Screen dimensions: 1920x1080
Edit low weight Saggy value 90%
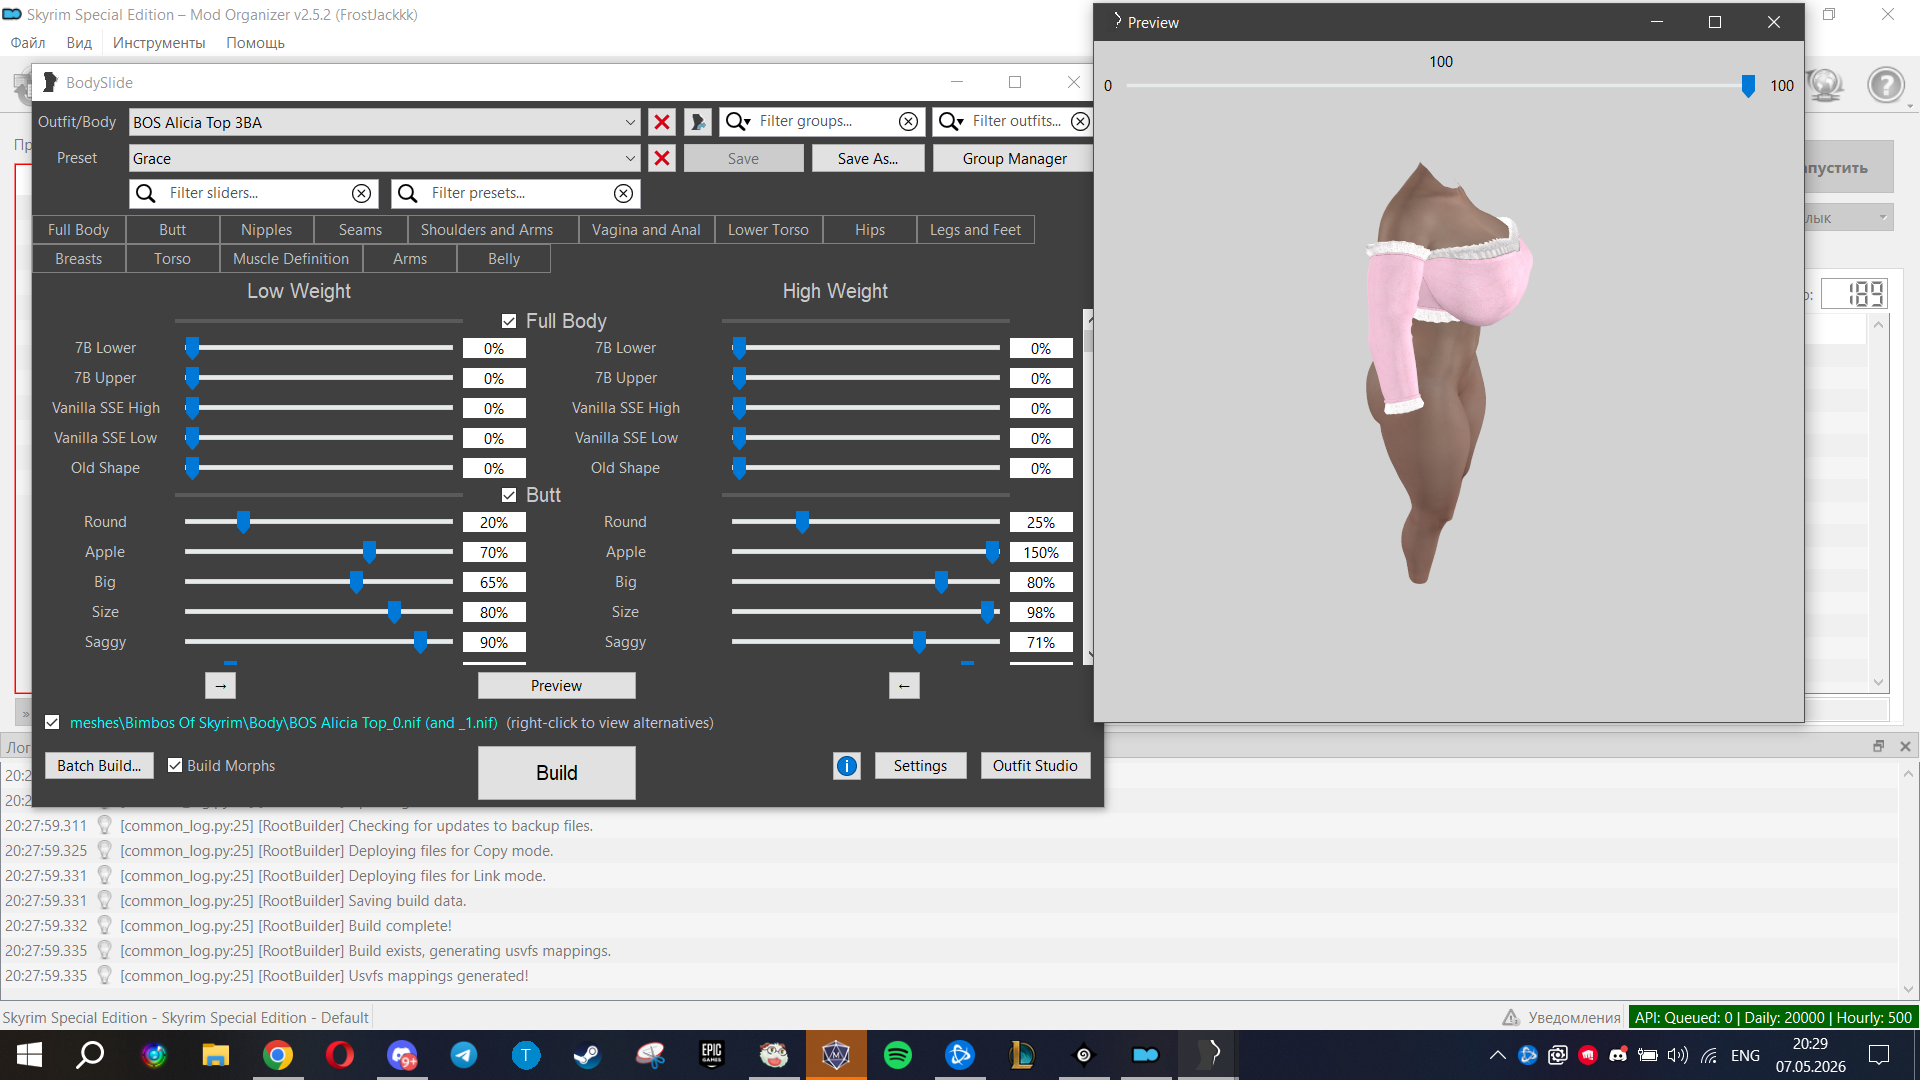click(x=494, y=643)
